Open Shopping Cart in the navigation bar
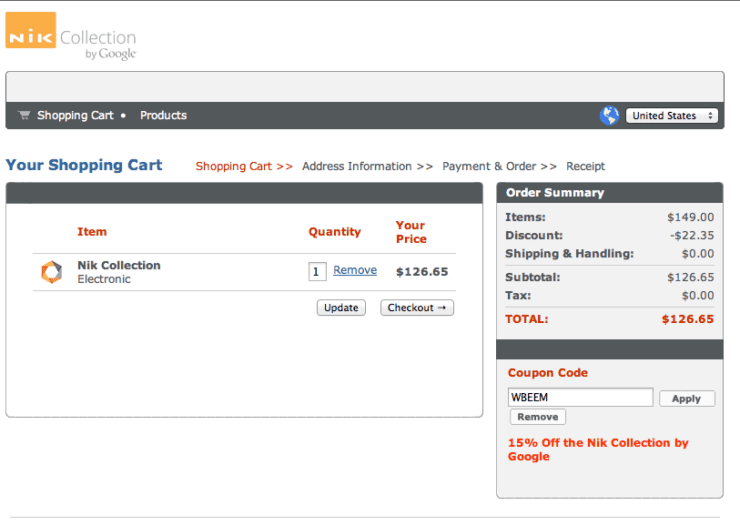This screenshot has height=525, width=740. (x=76, y=115)
